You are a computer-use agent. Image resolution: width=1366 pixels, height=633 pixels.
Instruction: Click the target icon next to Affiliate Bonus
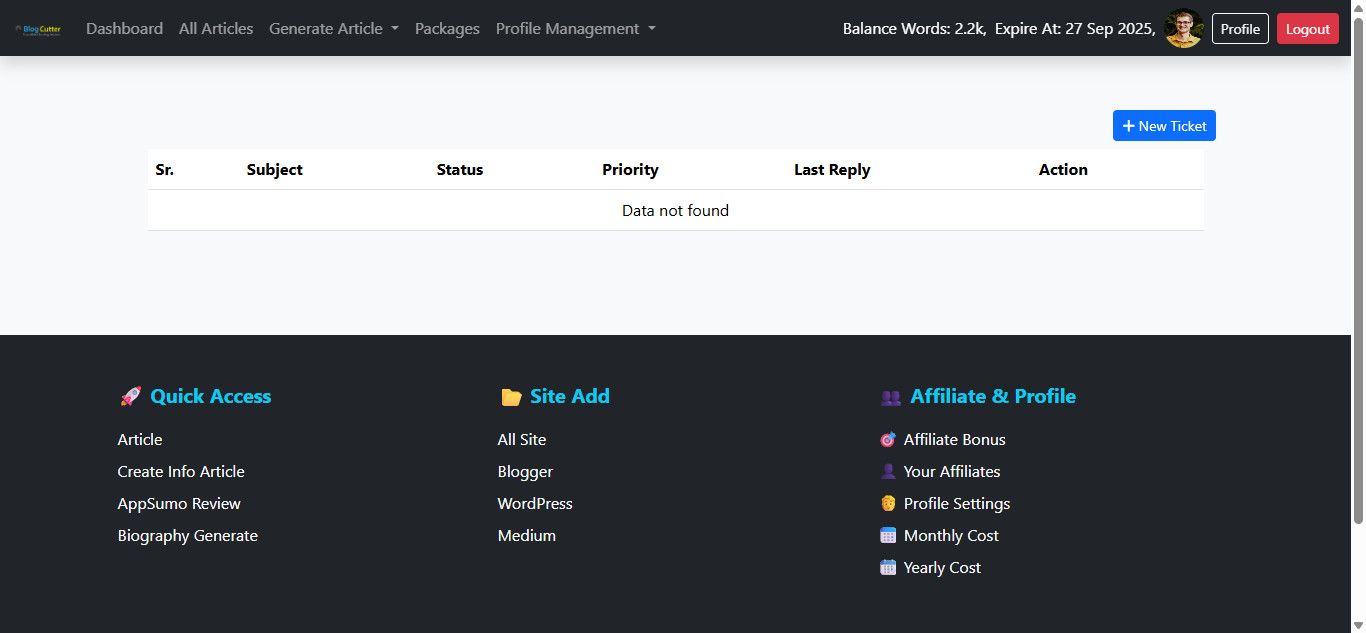[888, 440]
